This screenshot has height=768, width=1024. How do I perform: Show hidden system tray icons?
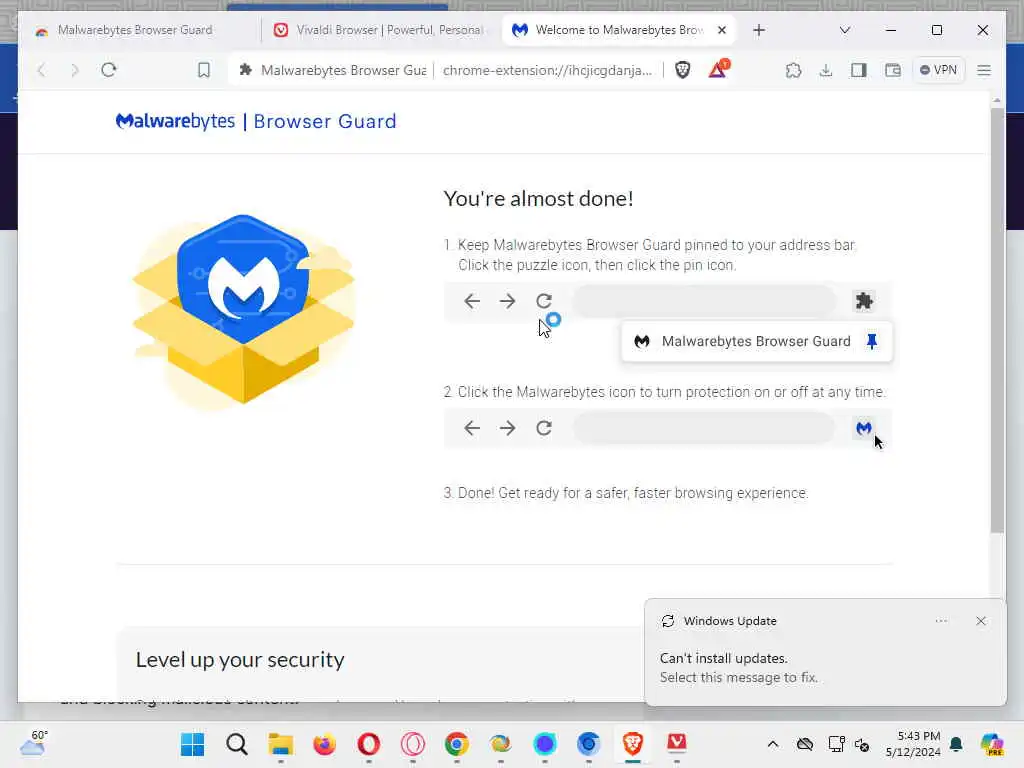coord(773,744)
